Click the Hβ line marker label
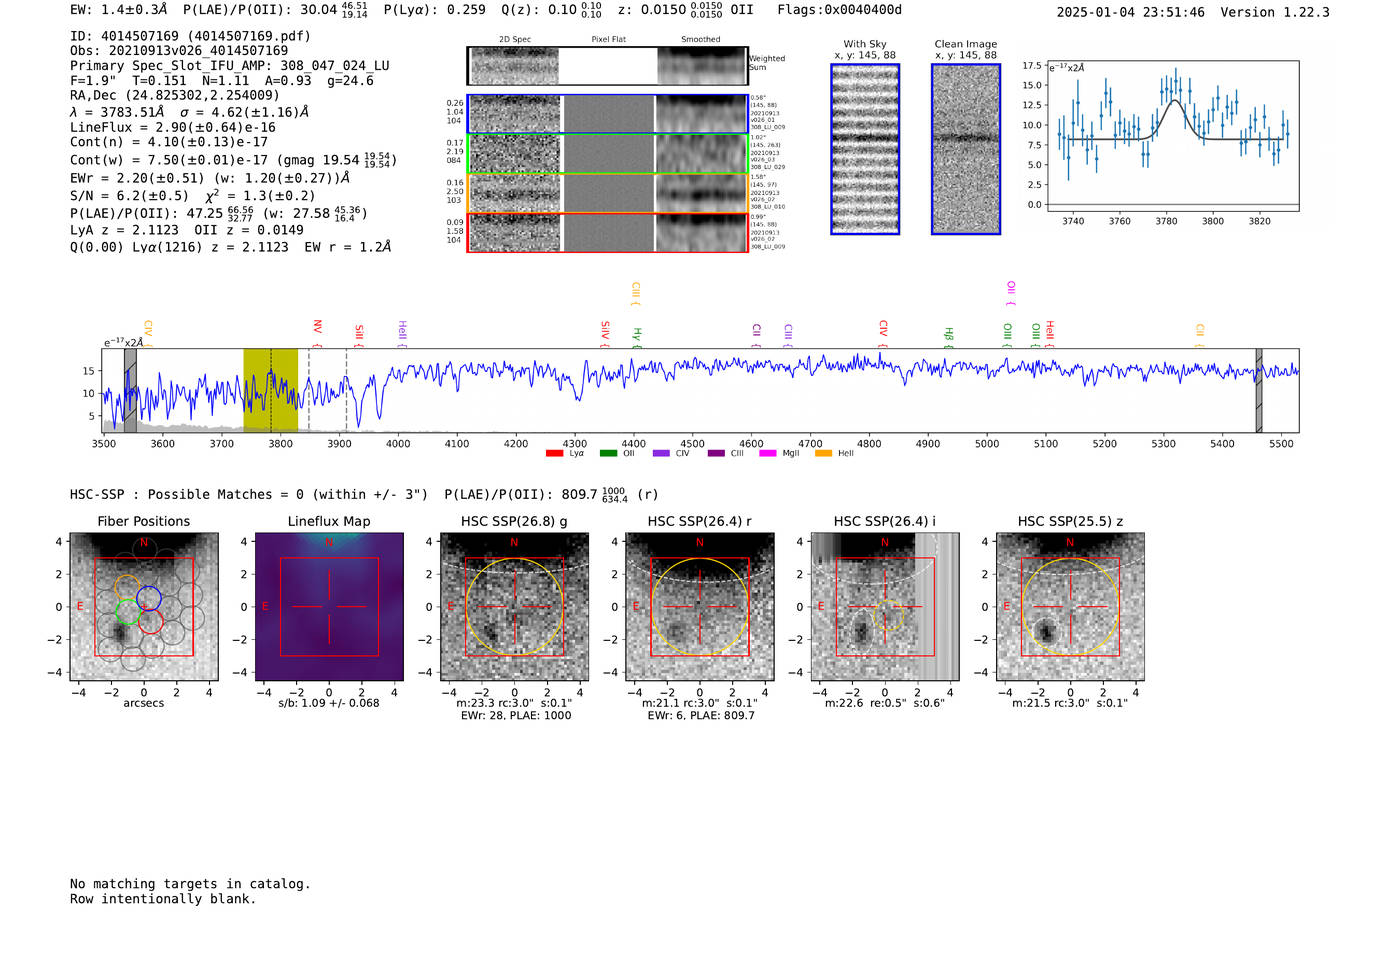Viewport: 1400px width, 953px height. [x=949, y=335]
